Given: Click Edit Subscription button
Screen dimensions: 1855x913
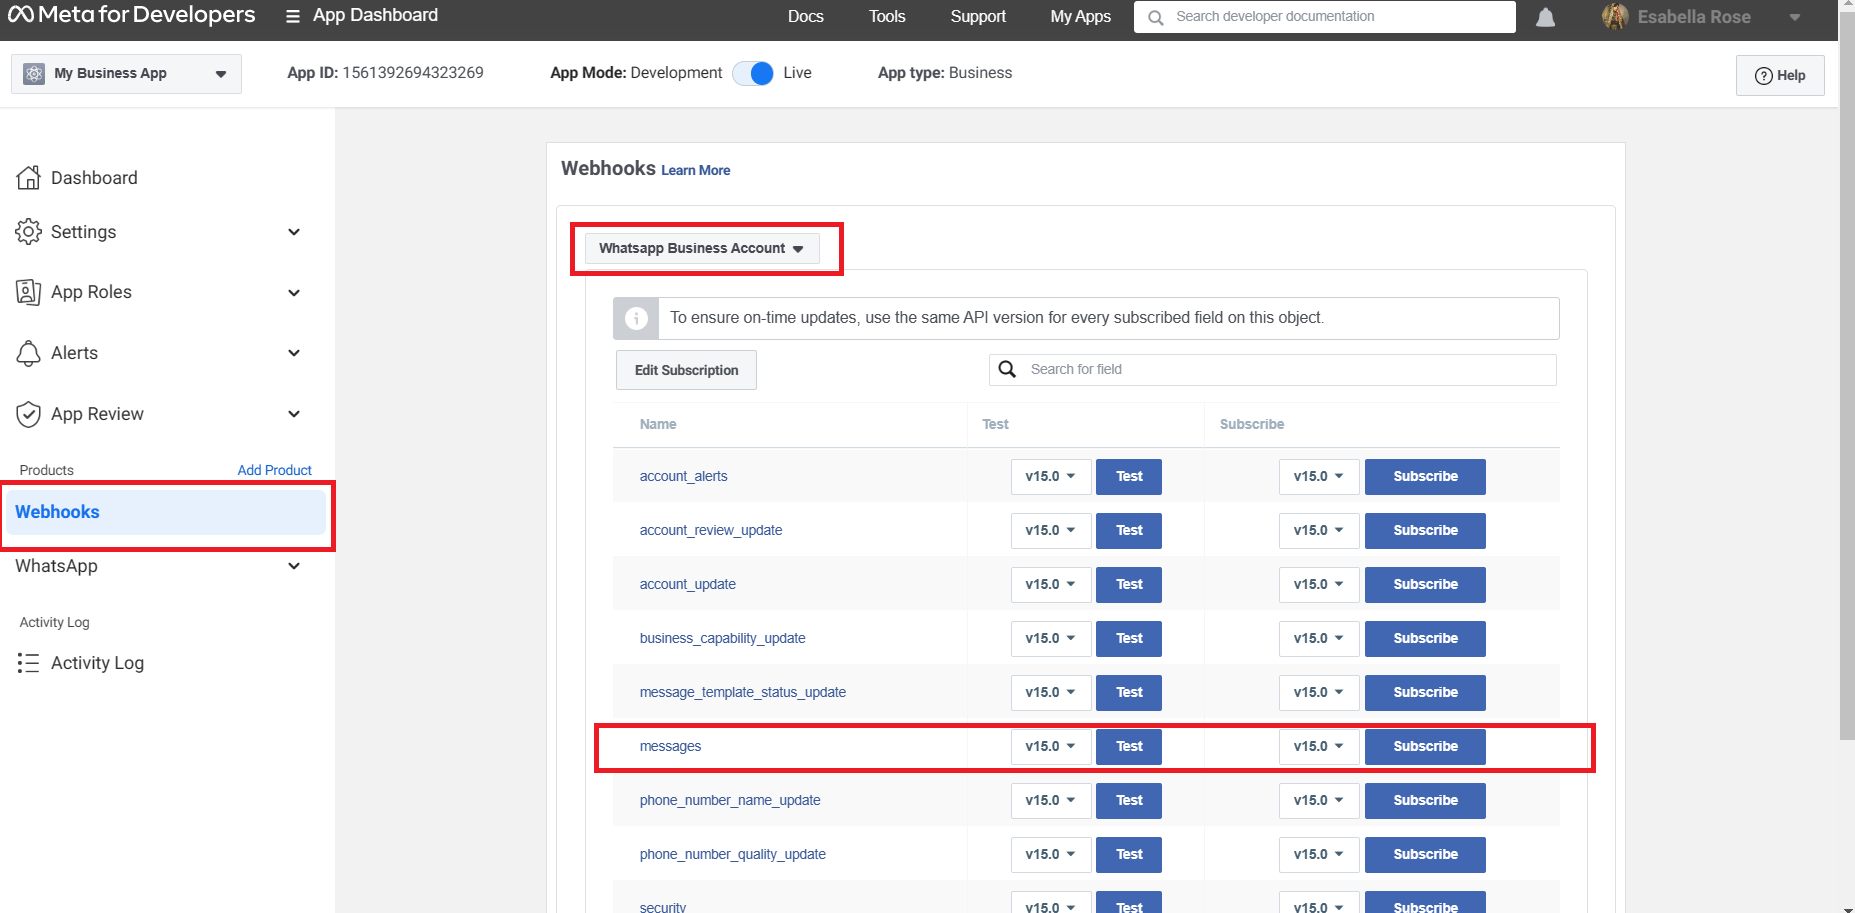Looking at the screenshot, I should tap(686, 370).
